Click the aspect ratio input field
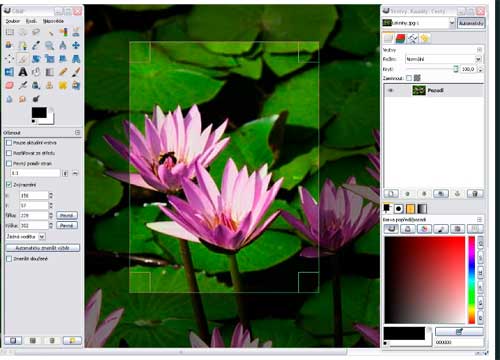This screenshot has height=360, width=500. tap(35, 173)
